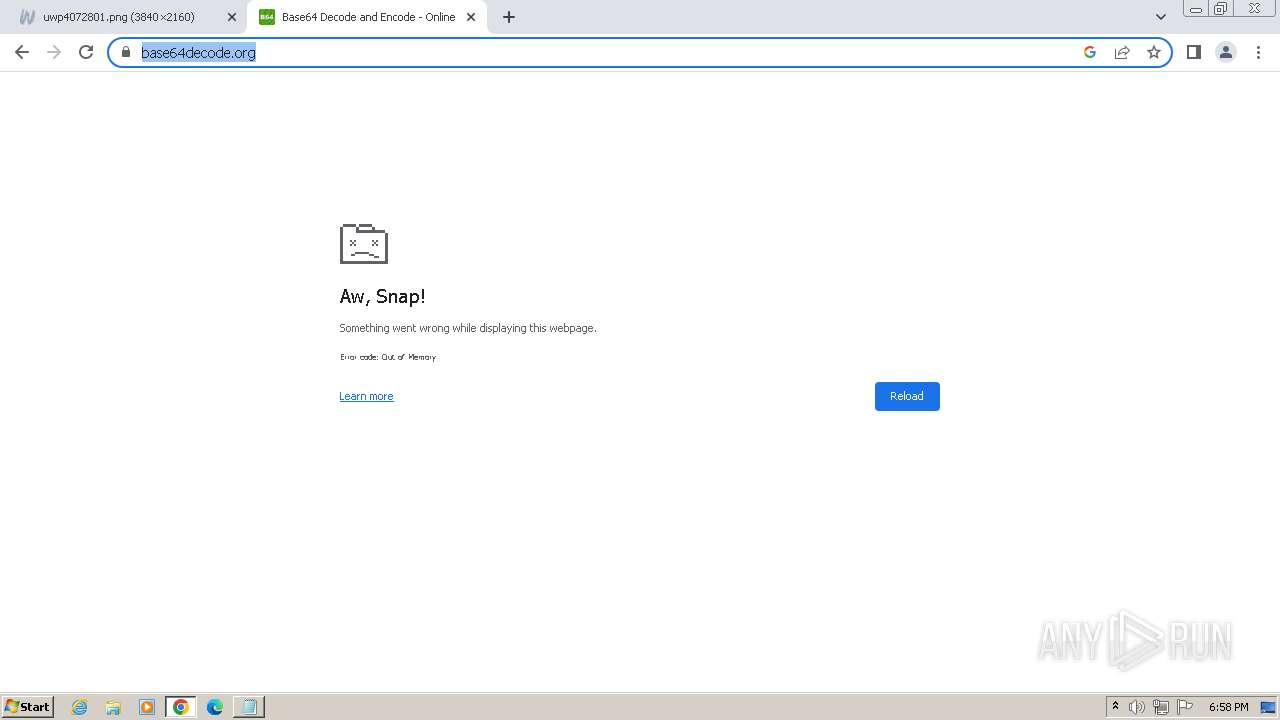Select the Chrome taskbar icon
The height and width of the screenshot is (720, 1280).
coord(181,707)
